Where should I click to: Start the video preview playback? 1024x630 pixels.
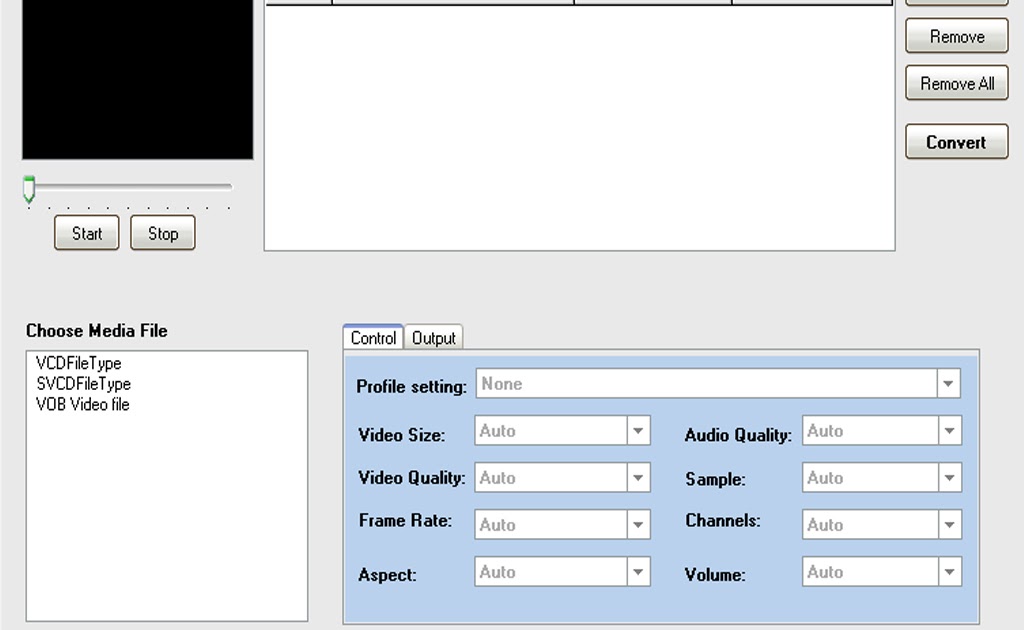(85, 233)
